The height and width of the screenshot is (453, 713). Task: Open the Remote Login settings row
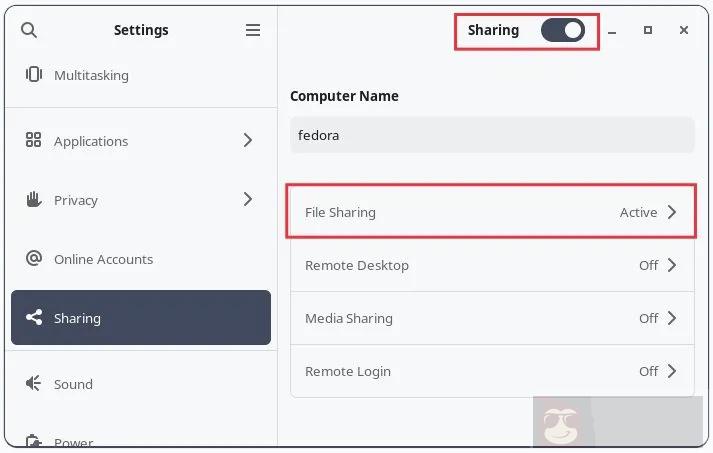491,371
